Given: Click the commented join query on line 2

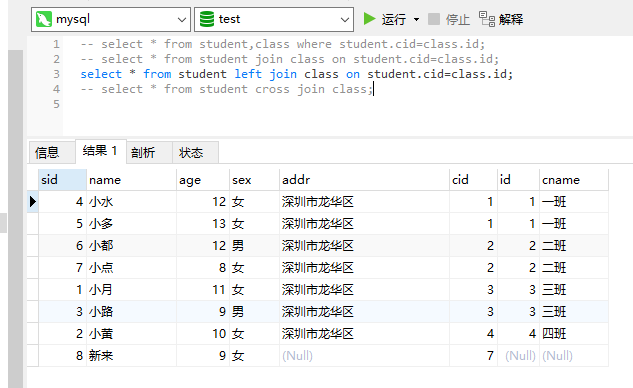Looking at the screenshot, I should 289,59.
